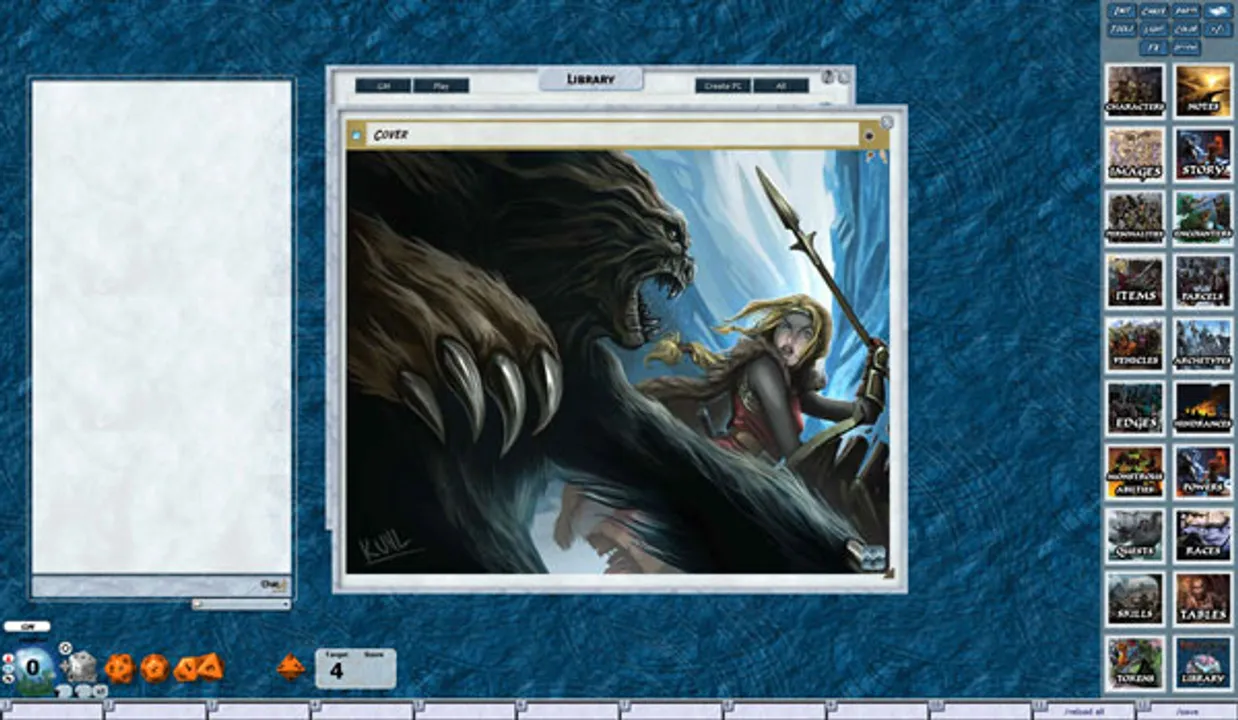The width and height of the screenshot is (1238, 720).
Task: Open the Tokens sidebar panel
Action: [1135, 662]
